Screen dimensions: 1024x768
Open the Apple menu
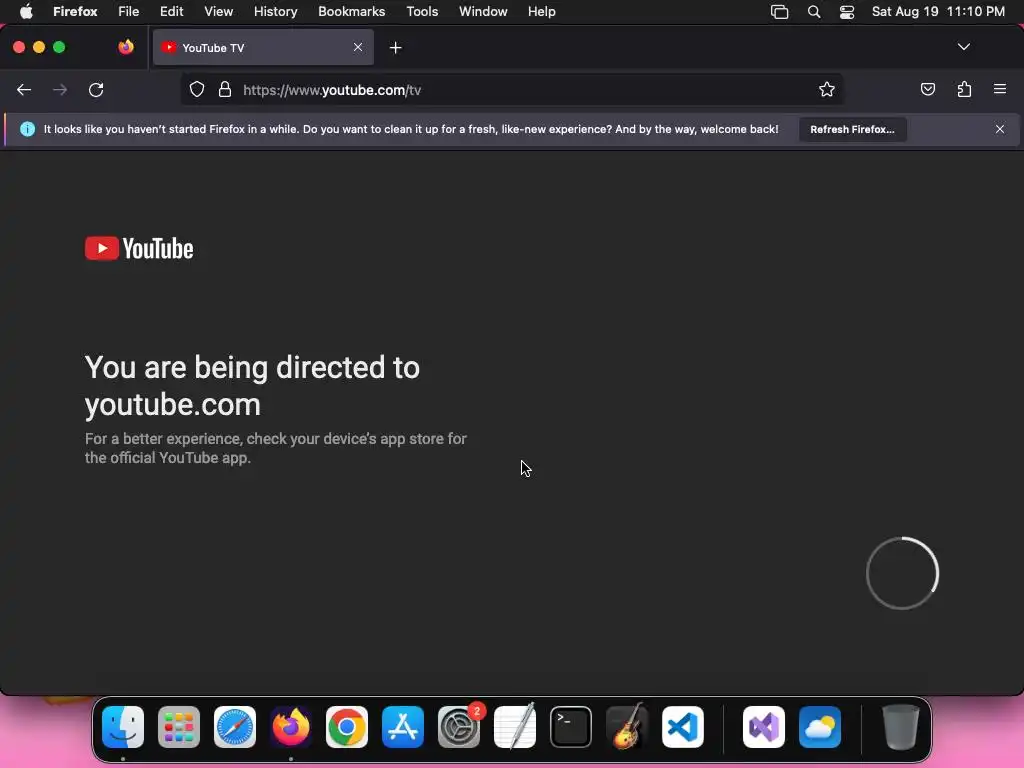26,12
